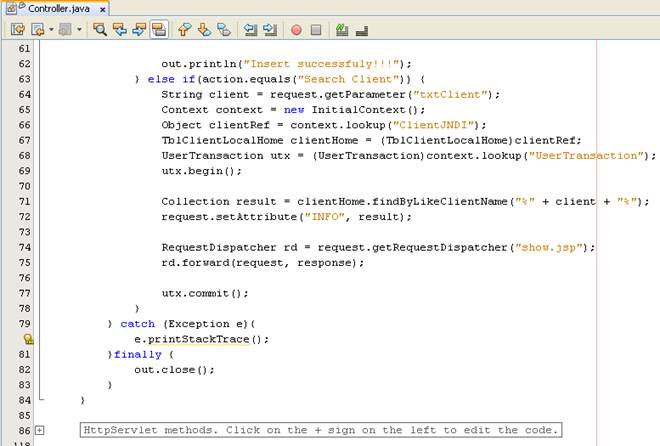Click the Shift Line Left icon
Viewport: 660px width, 446px height.
[250, 29]
